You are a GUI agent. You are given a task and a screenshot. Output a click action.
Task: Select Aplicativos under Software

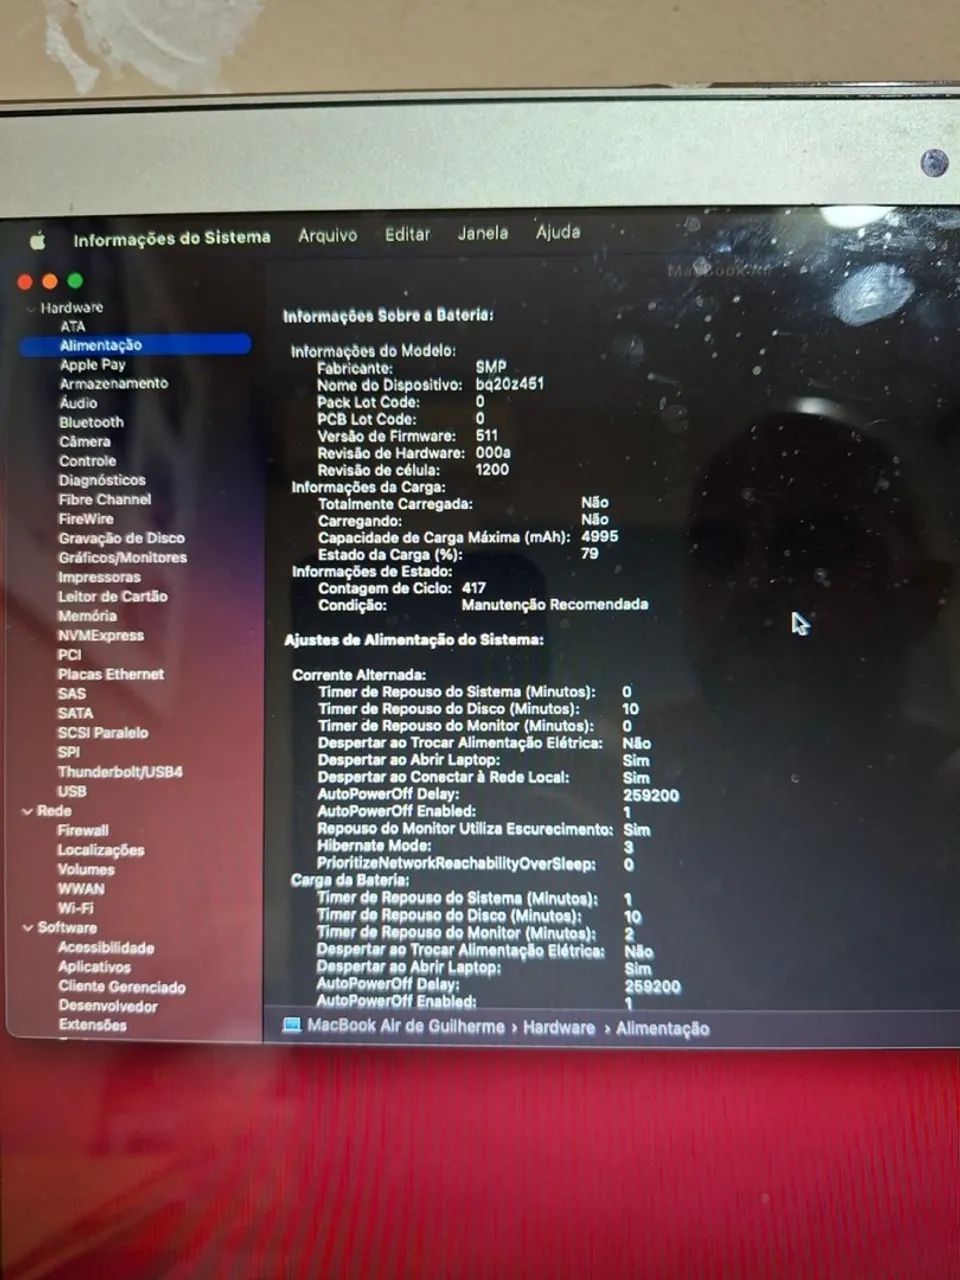(x=94, y=967)
